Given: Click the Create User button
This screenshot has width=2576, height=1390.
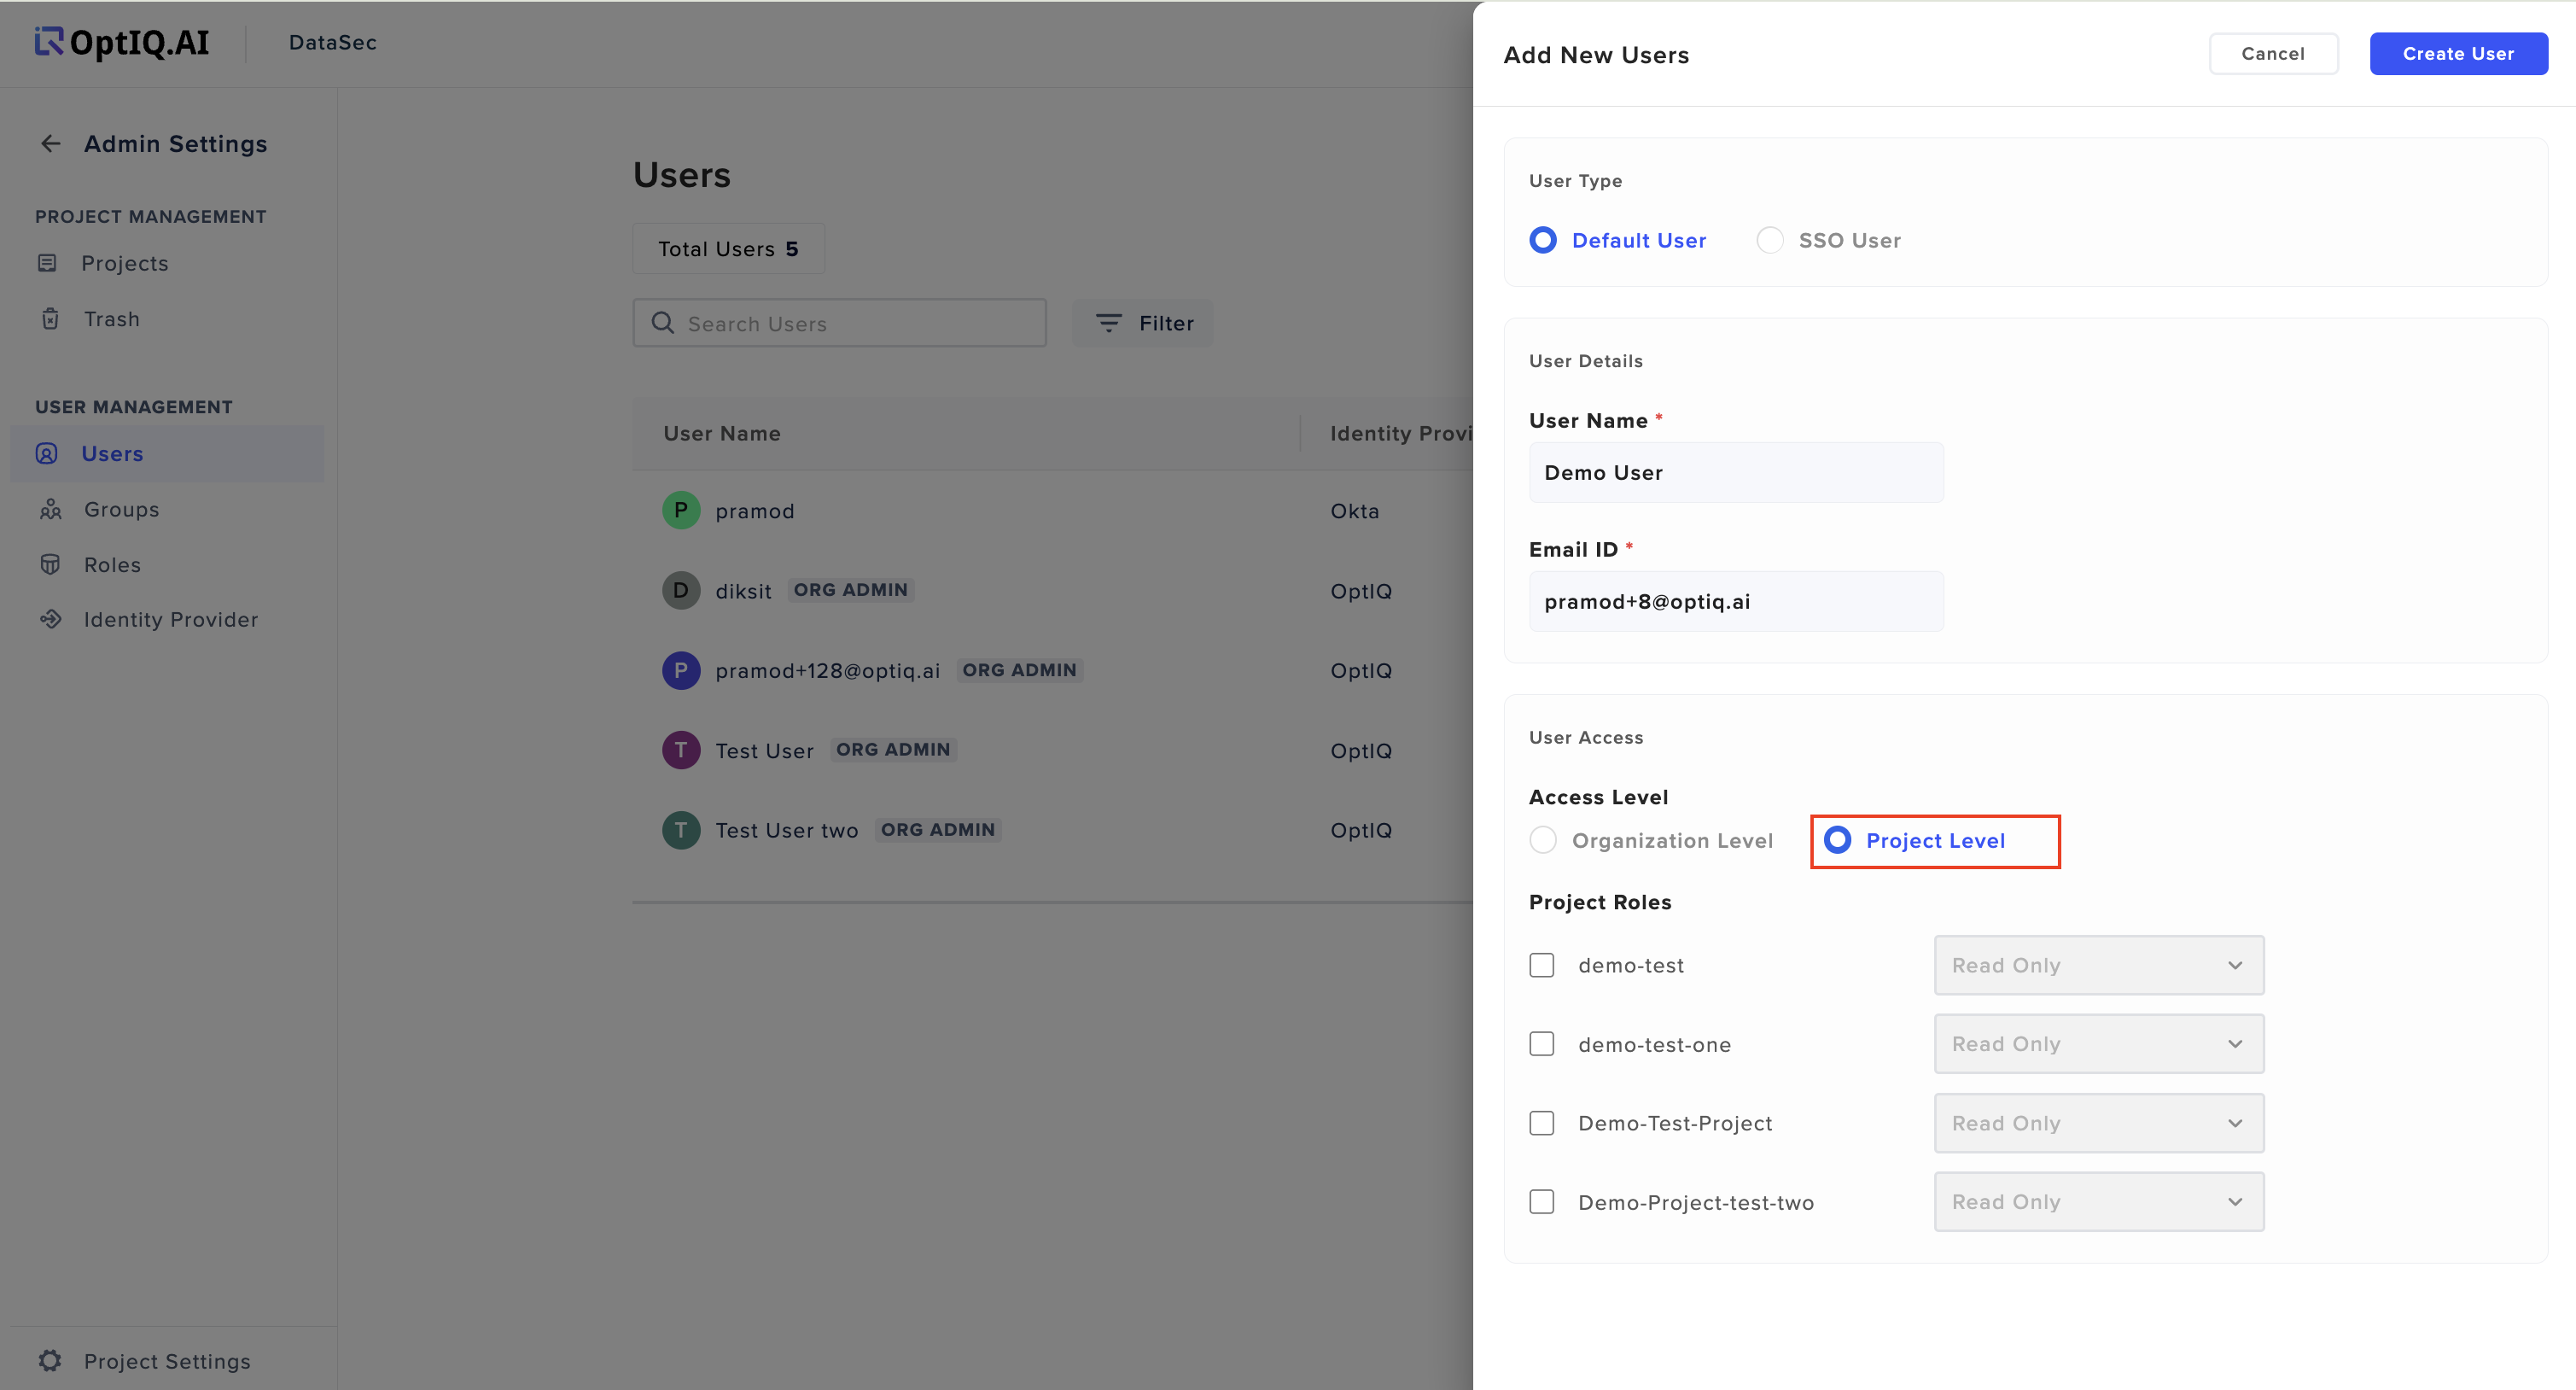Looking at the screenshot, I should tap(2458, 54).
